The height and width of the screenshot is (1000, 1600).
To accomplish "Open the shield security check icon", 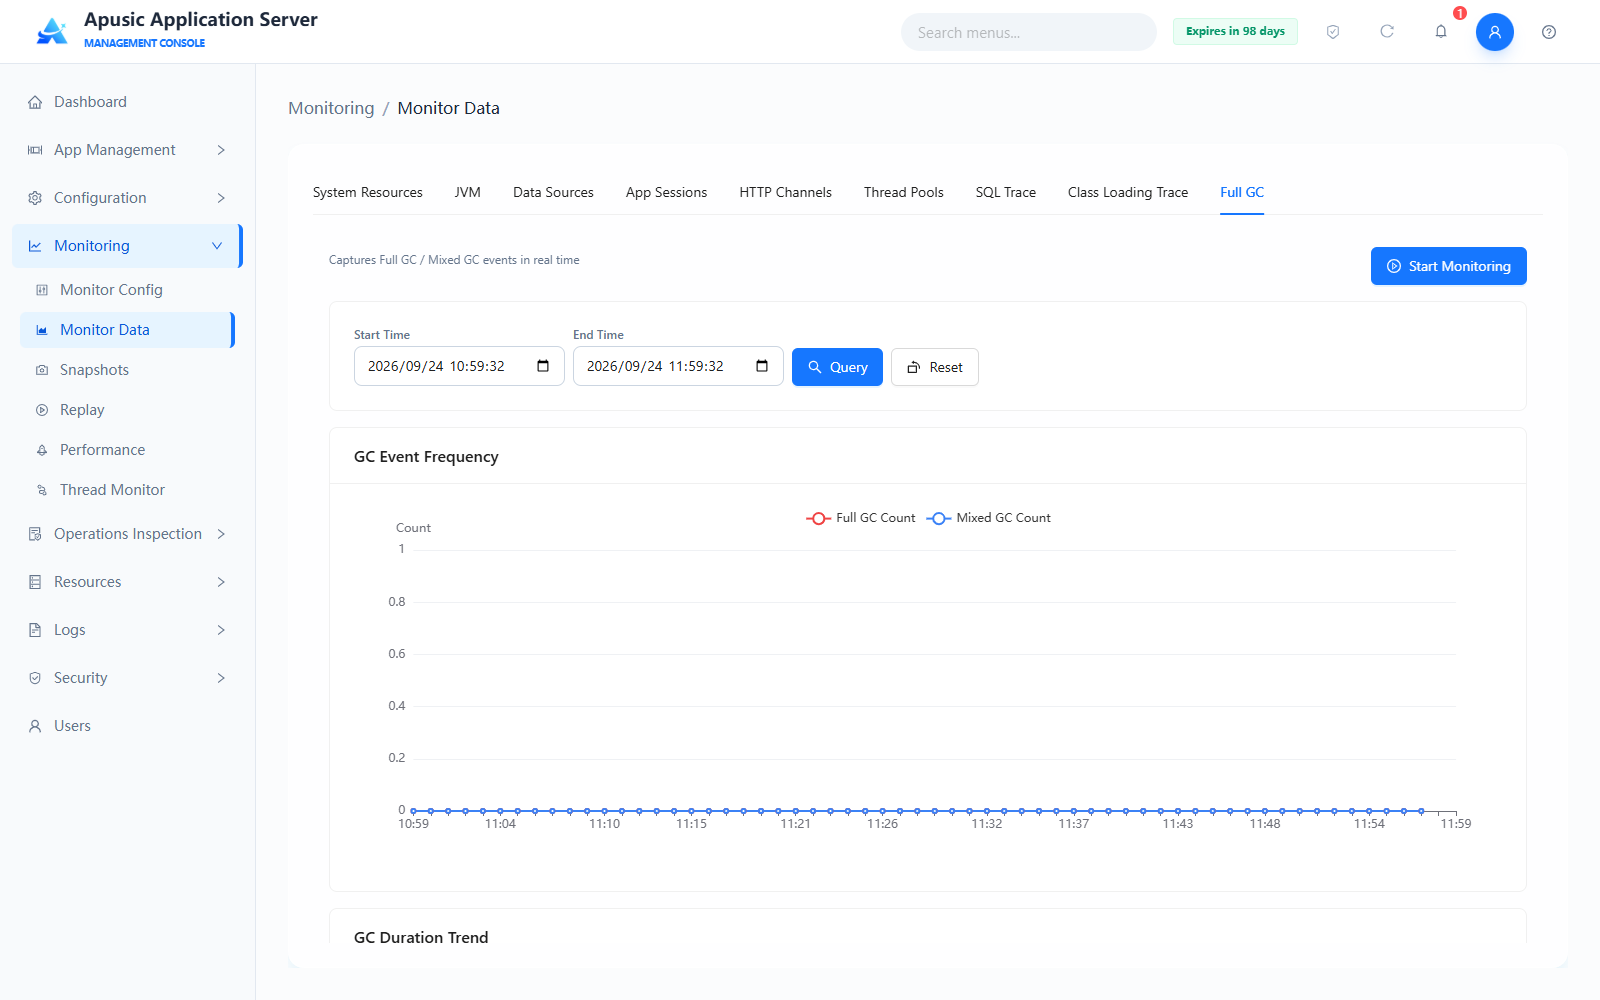I will point(1333,32).
